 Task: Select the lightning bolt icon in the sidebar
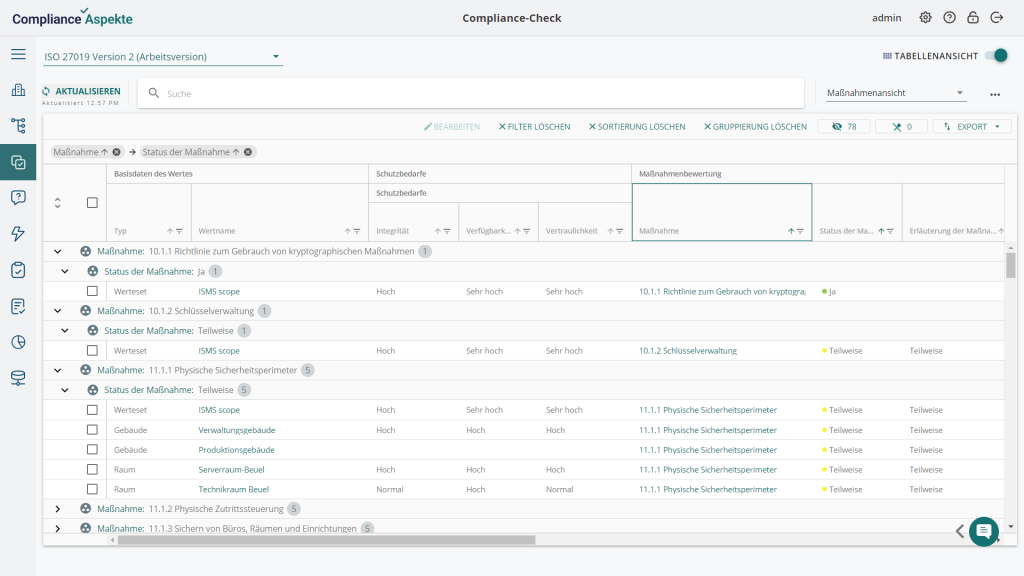click(x=18, y=233)
